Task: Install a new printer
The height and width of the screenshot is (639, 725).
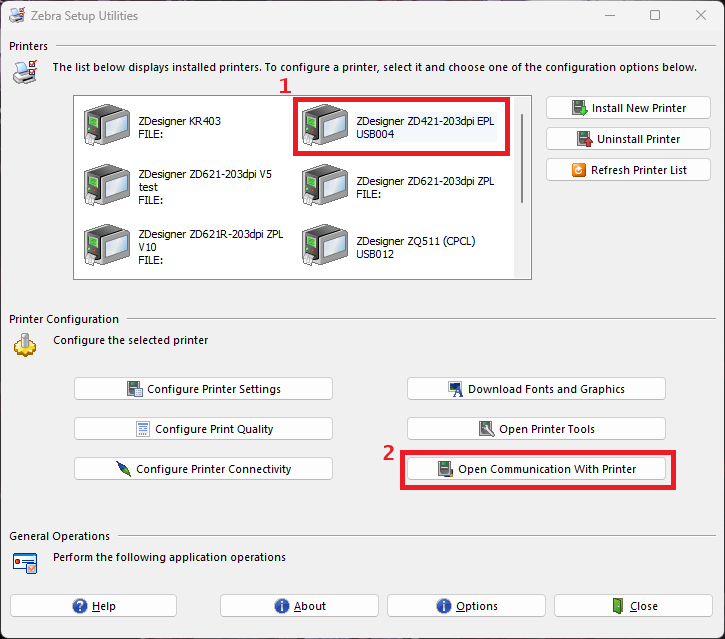Action: [629, 108]
